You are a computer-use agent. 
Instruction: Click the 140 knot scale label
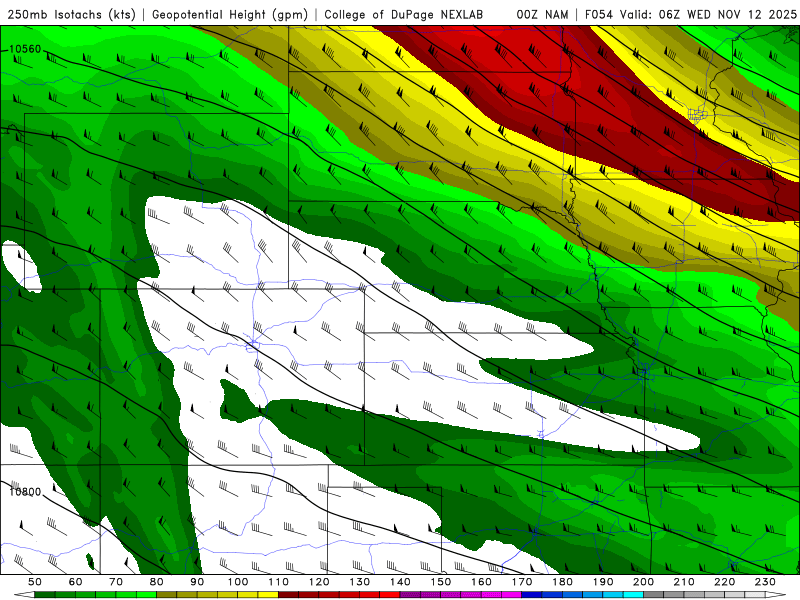pyautogui.click(x=400, y=582)
